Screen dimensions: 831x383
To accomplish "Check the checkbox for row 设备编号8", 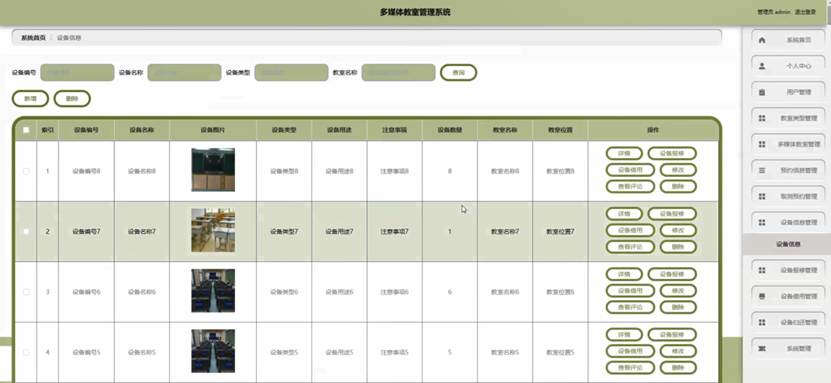I will [x=26, y=171].
